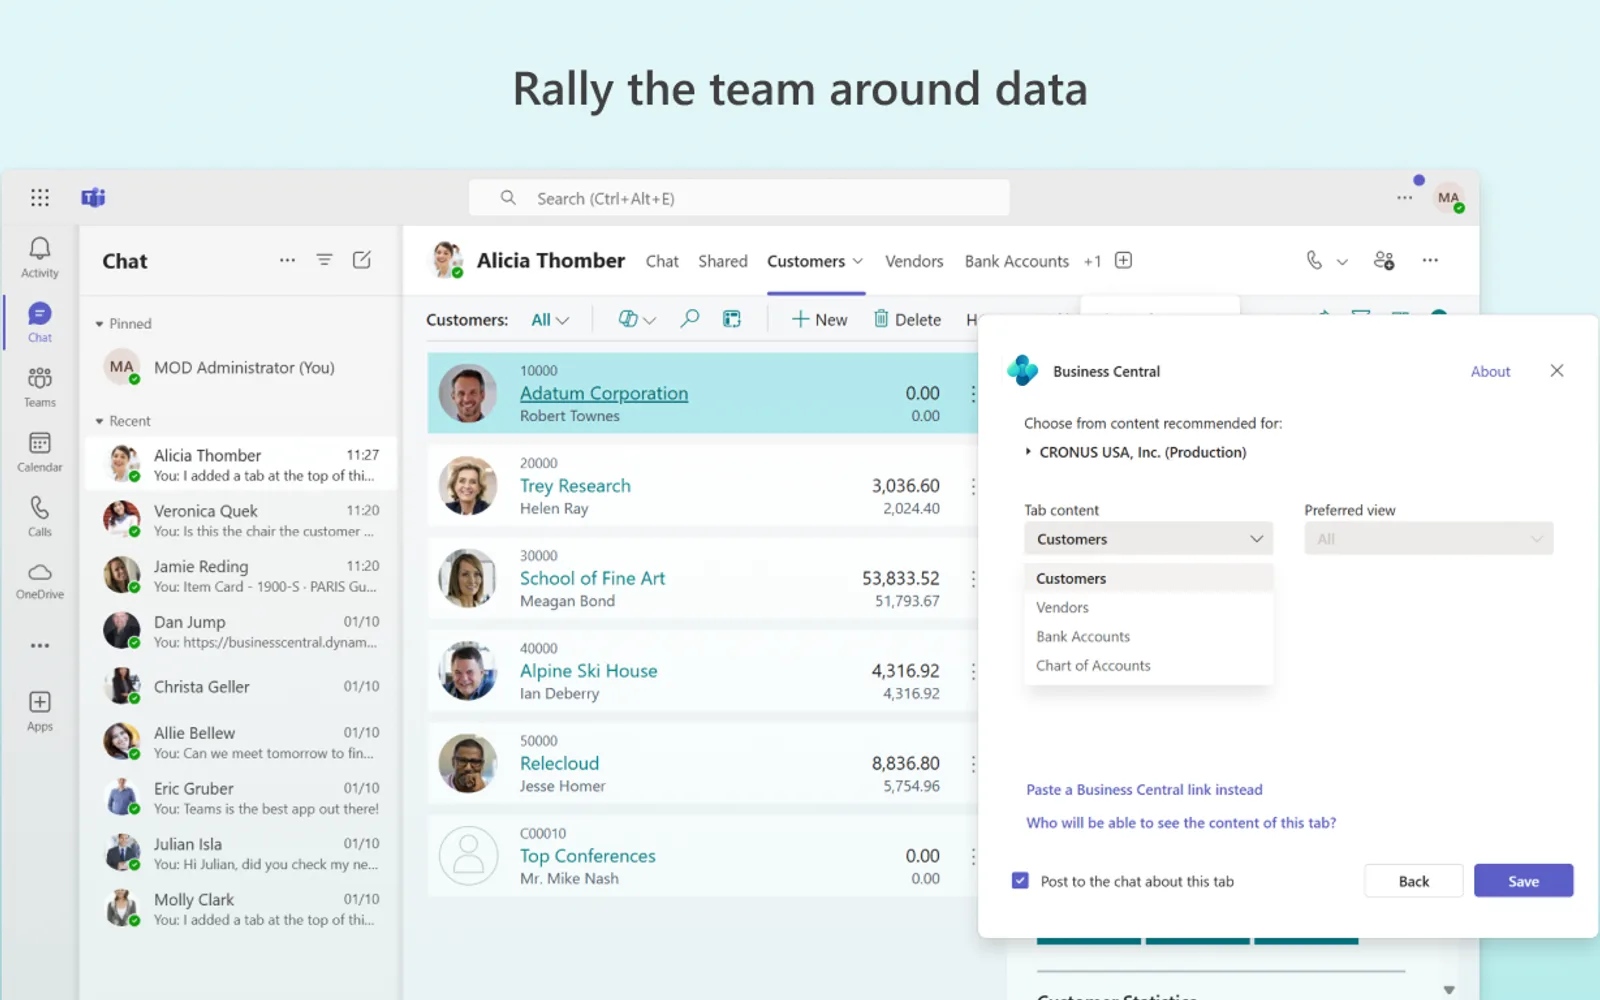Open the add people icon

click(1384, 260)
